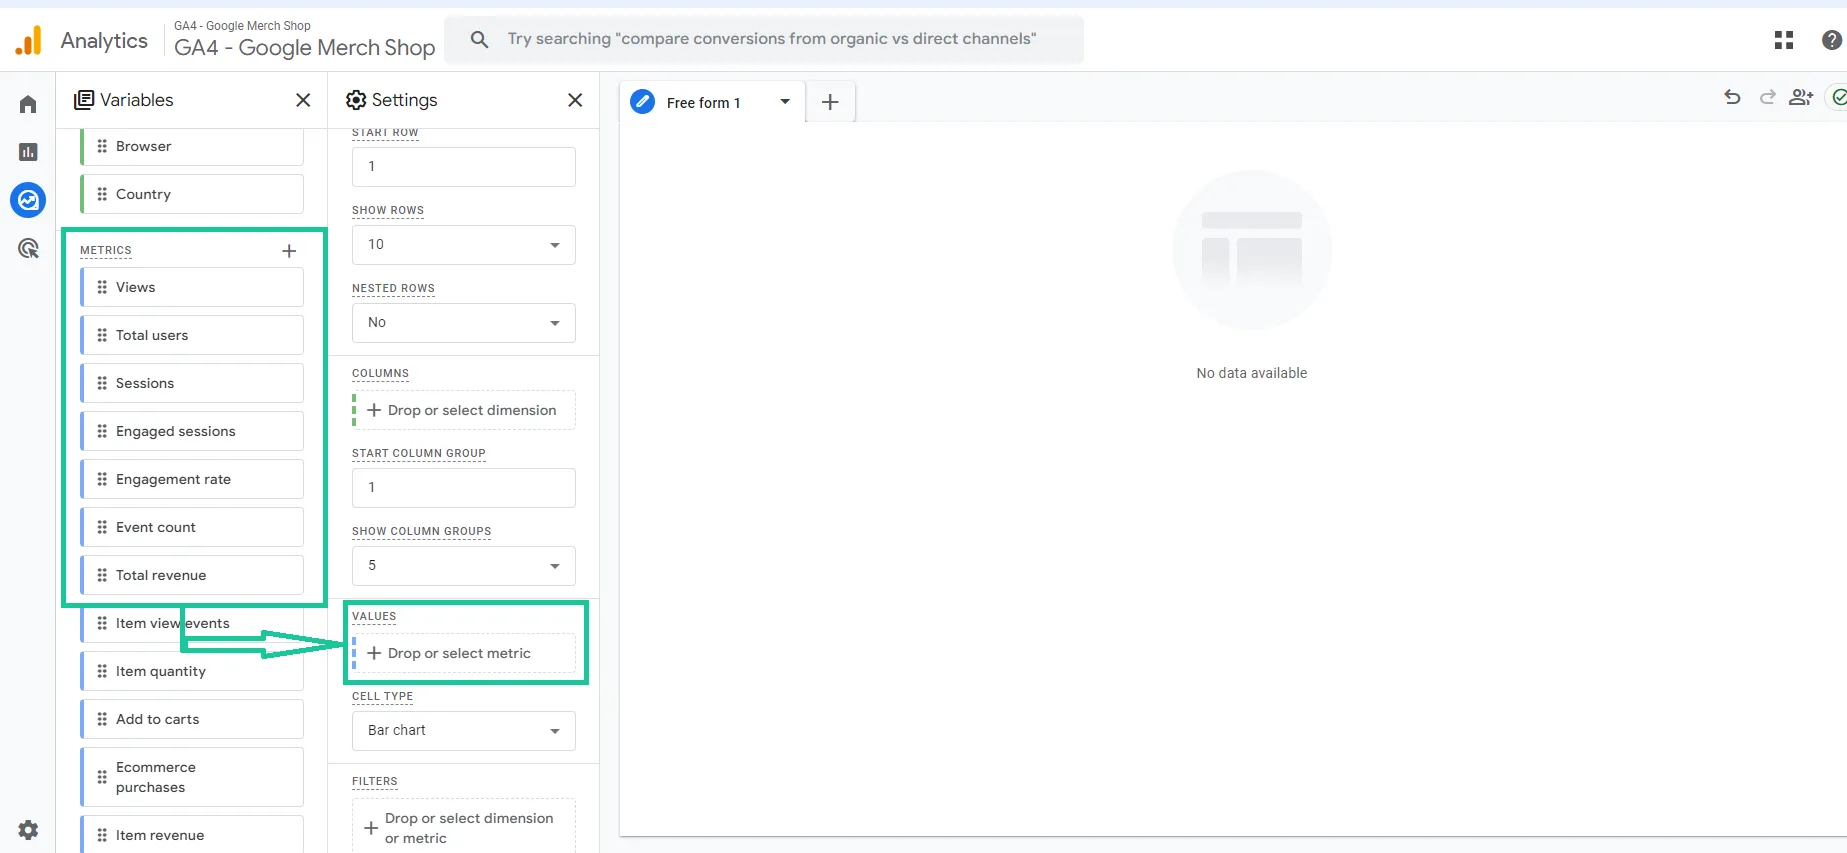The image size is (1847, 853).
Task: Open the Nested Rows dropdown
Action: point(464,323)
